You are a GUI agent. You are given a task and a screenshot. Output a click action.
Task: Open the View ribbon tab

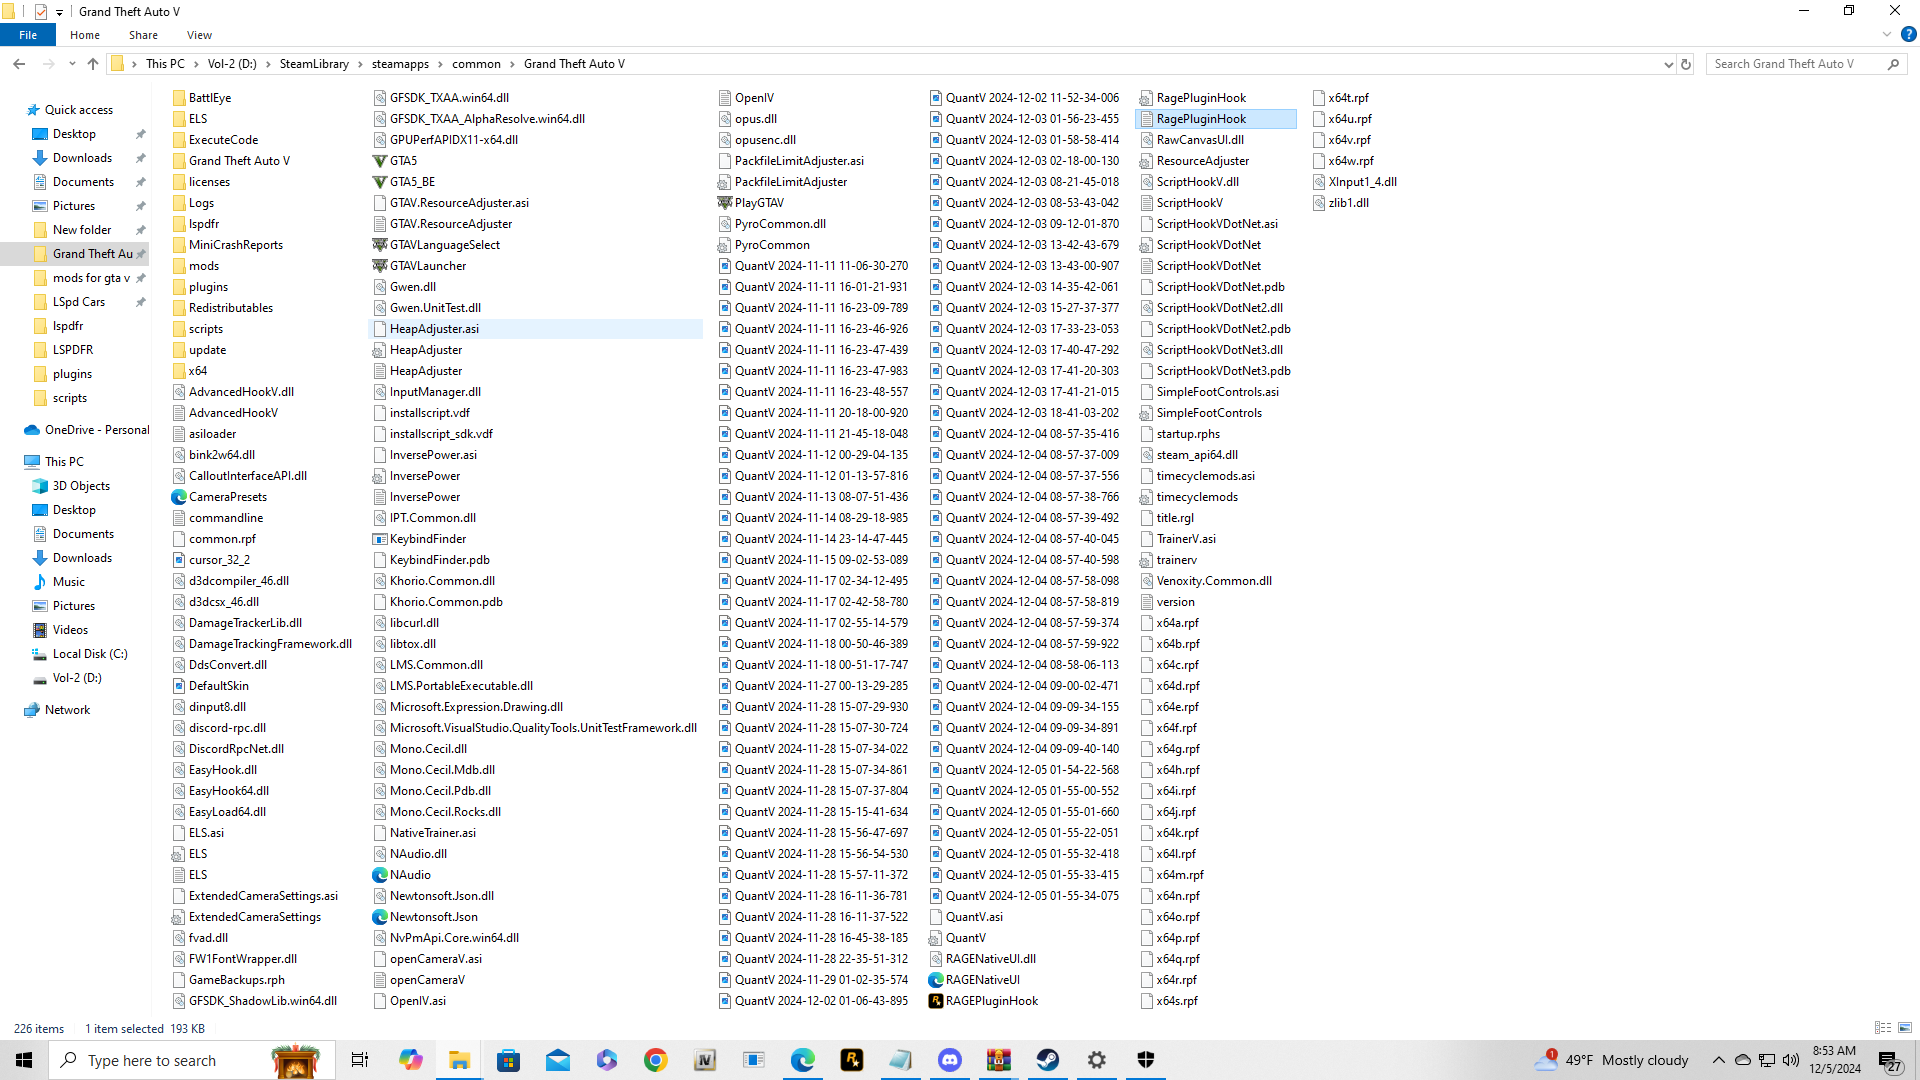point(199,35)
